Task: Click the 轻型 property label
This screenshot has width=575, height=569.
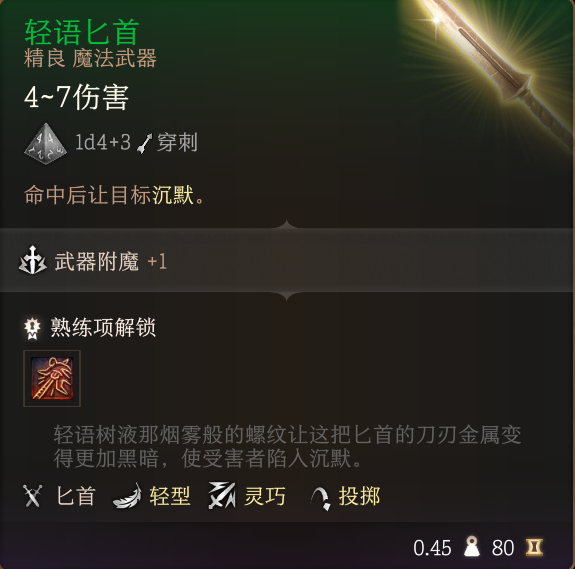Action: [x=170, y=496]
